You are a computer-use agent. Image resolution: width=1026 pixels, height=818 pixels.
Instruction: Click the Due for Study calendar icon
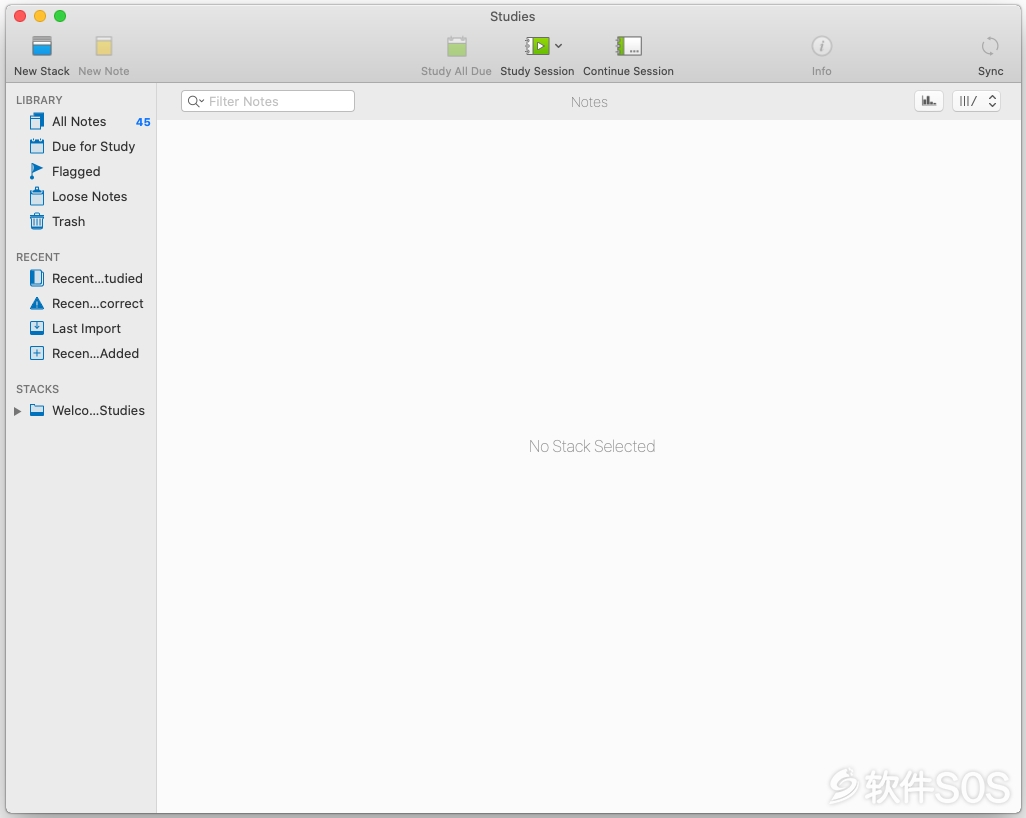coord(37,147)
